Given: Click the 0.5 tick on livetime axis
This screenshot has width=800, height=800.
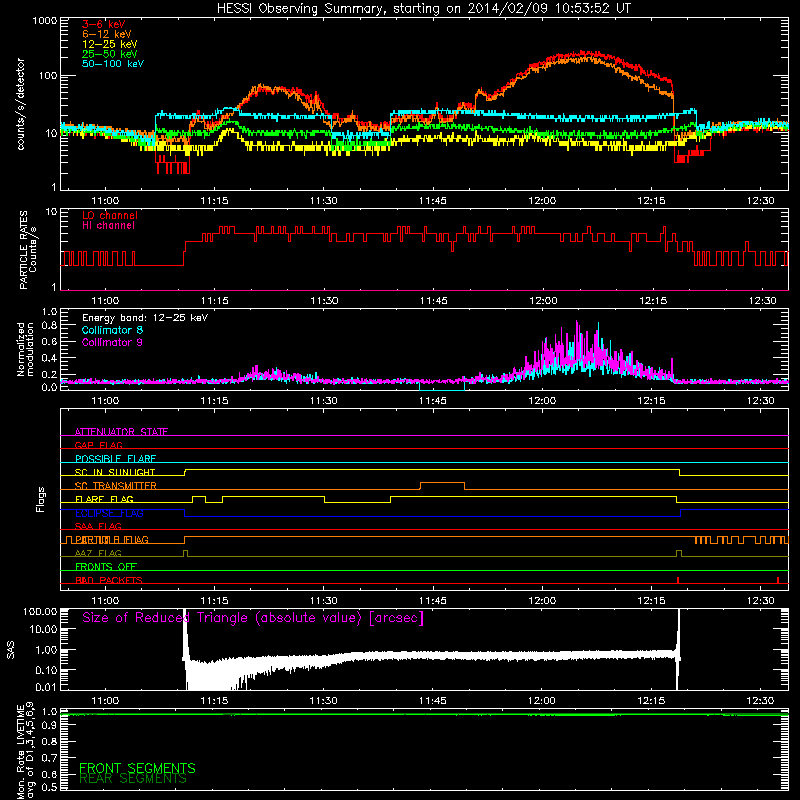Looking at the screenshot, I should tap(49, 787).
